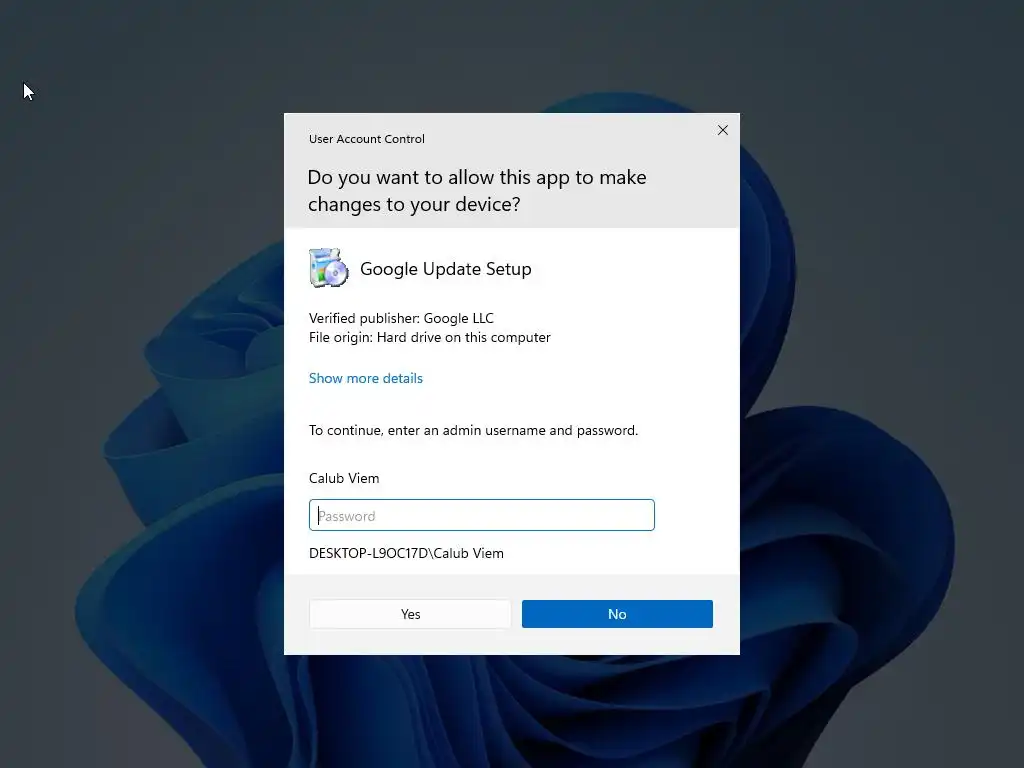Click the User Account Control title text
The image size is (1024, 768).
(x=367, y=139)
